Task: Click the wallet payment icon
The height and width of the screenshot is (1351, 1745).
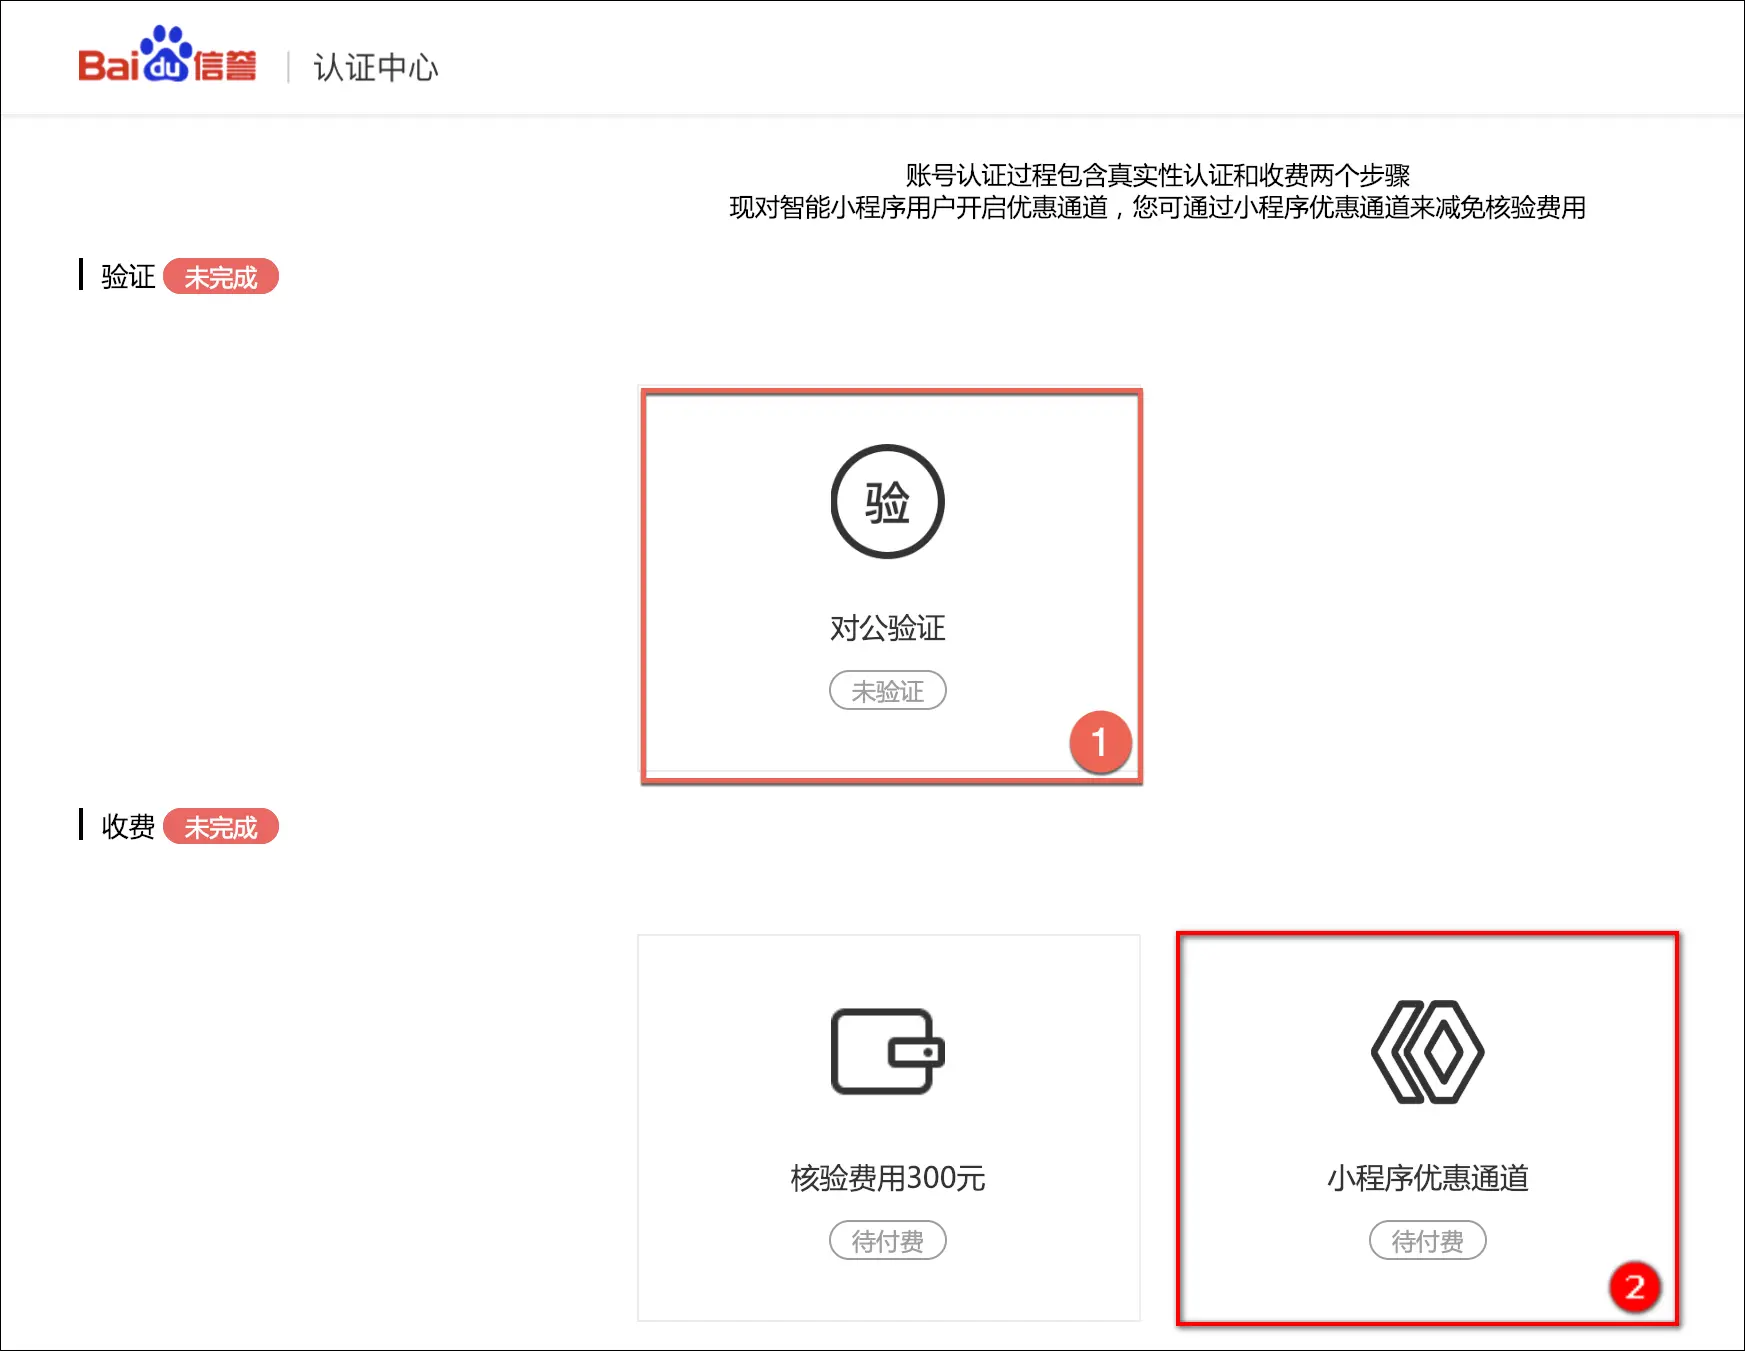Action: coord(887,1051)
